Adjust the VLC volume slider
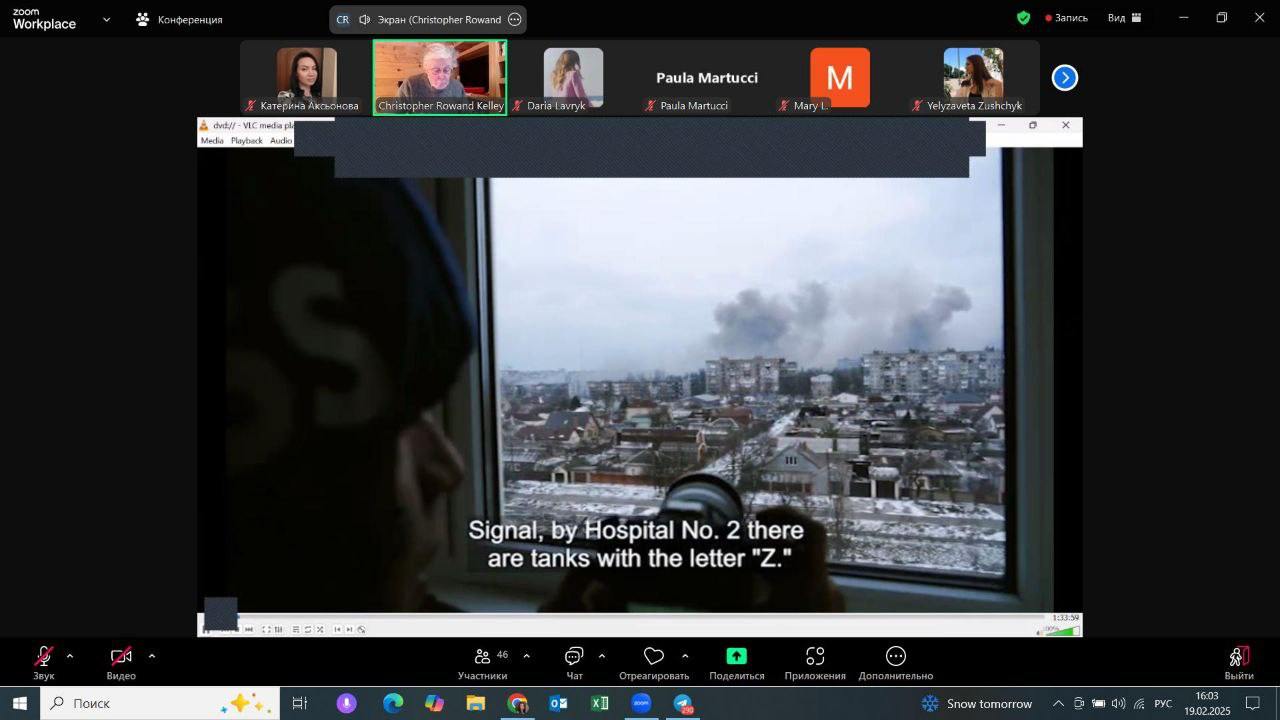The height and width of the screenshot is (720, 1280). point(1063,630)
